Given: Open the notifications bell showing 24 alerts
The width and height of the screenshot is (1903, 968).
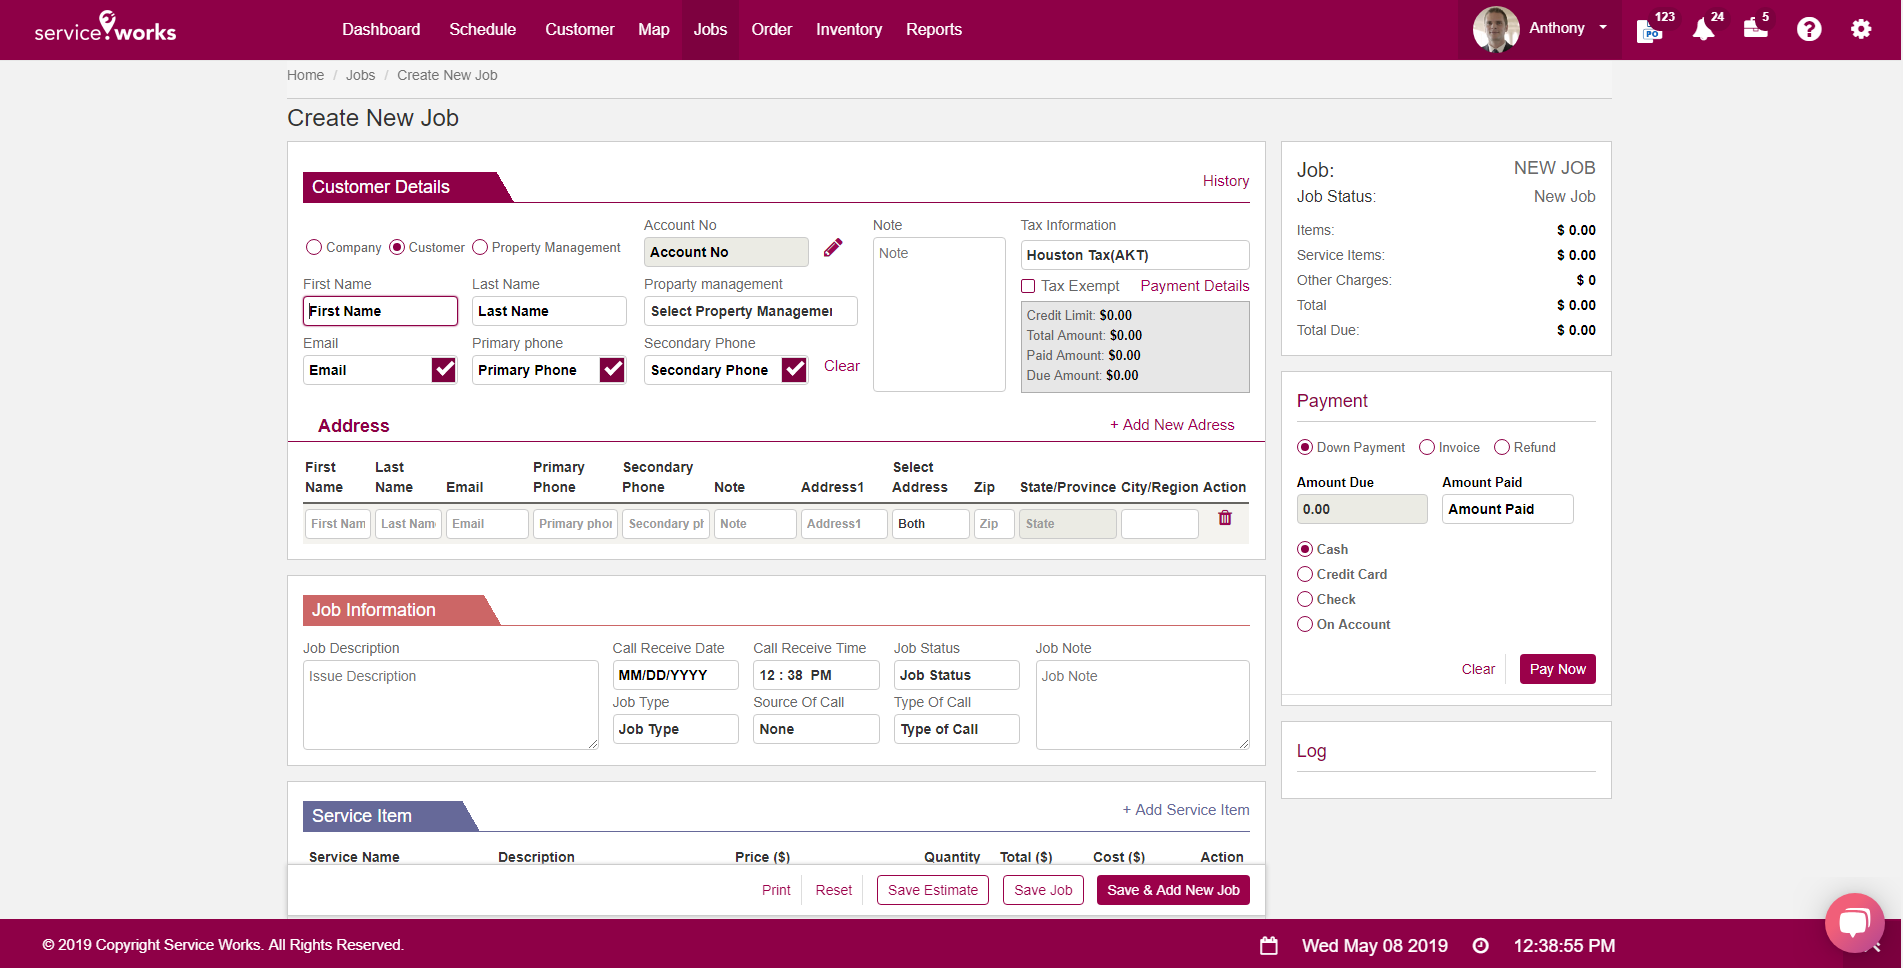Looking at the screenshot, I should pyautogui.click(x=1702, y=29).
